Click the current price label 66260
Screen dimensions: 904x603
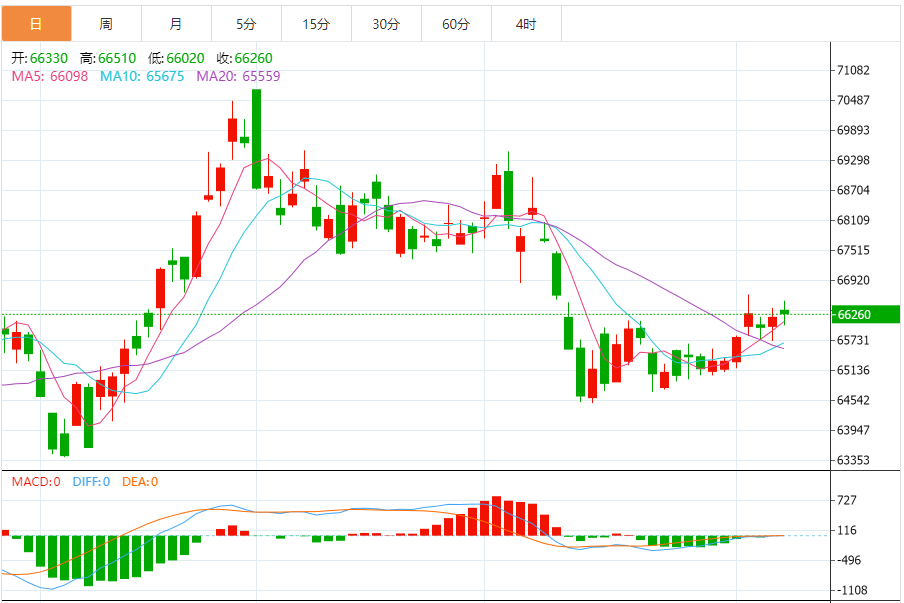point(865,315)
